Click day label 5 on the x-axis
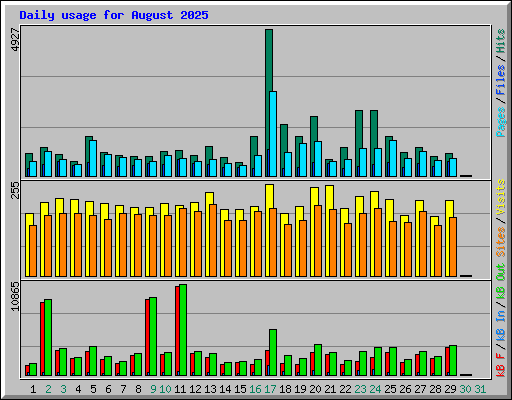512x400 pixels. click(93, 389)
